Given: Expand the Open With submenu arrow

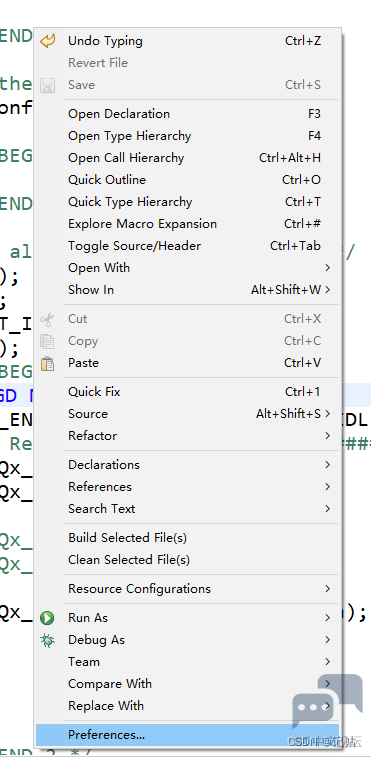Looking at the screenshot, I should [x=328, y=268].
